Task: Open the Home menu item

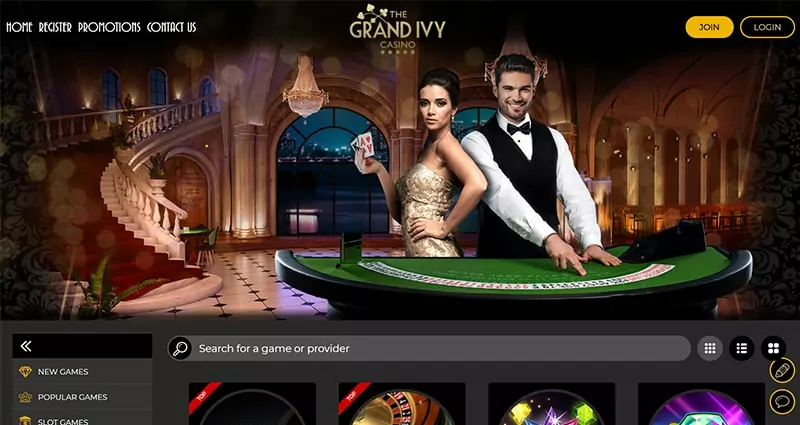Action: click(x=19, y=27)
